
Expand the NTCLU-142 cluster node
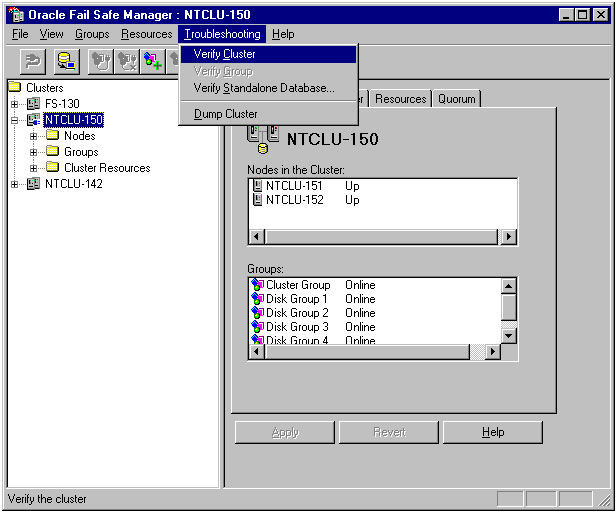(x=15, y=184)
